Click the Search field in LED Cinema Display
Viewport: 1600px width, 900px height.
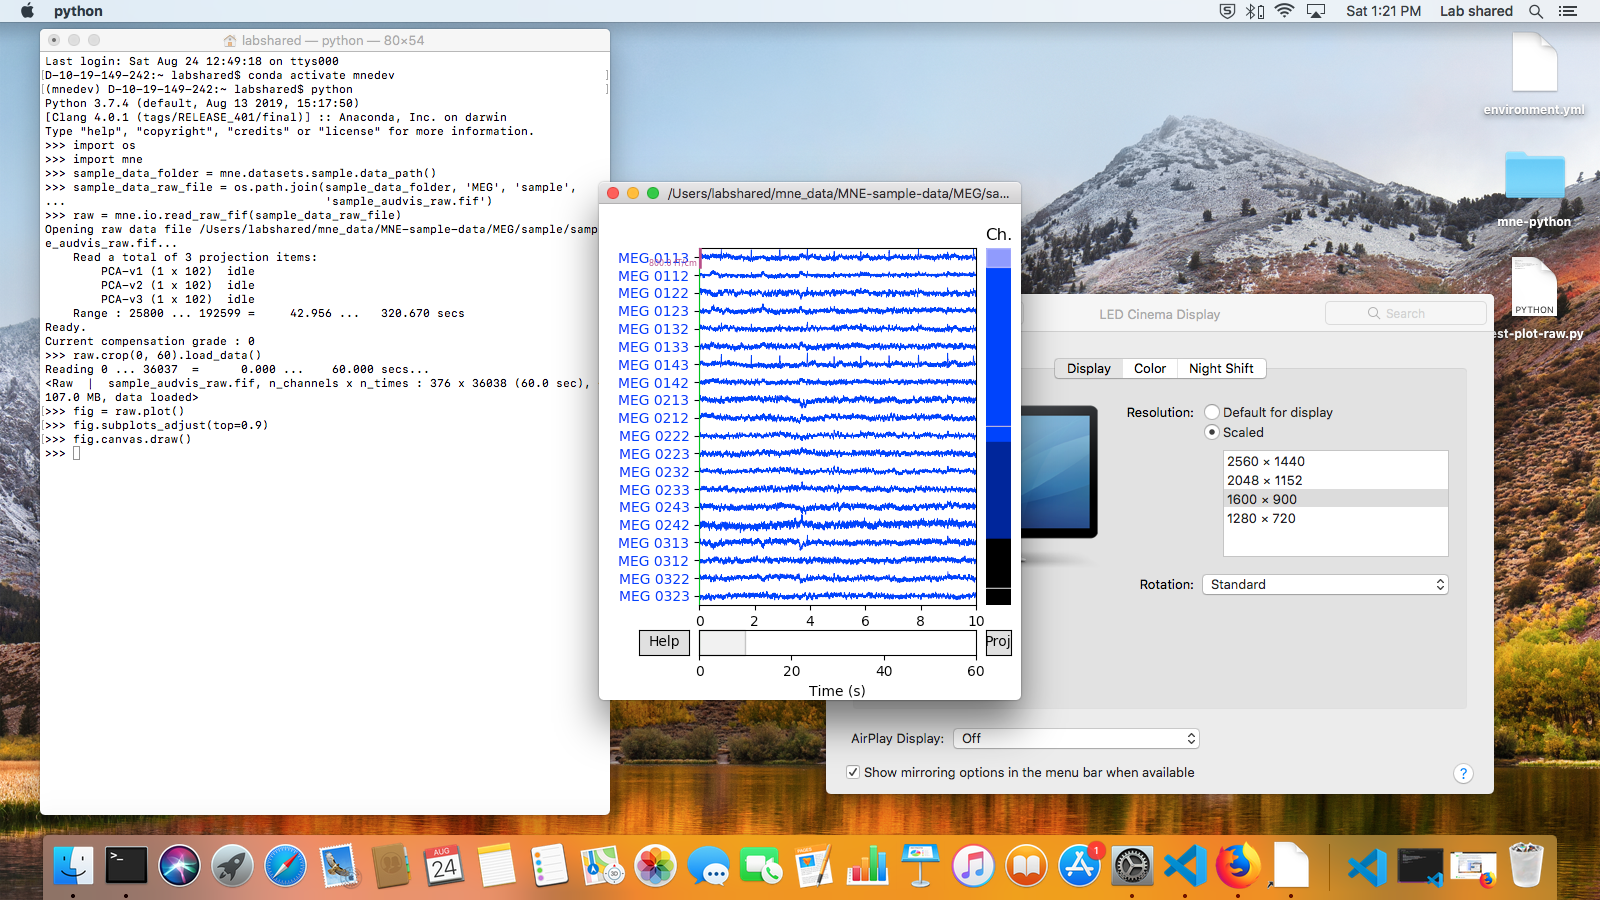(1405, 313)
